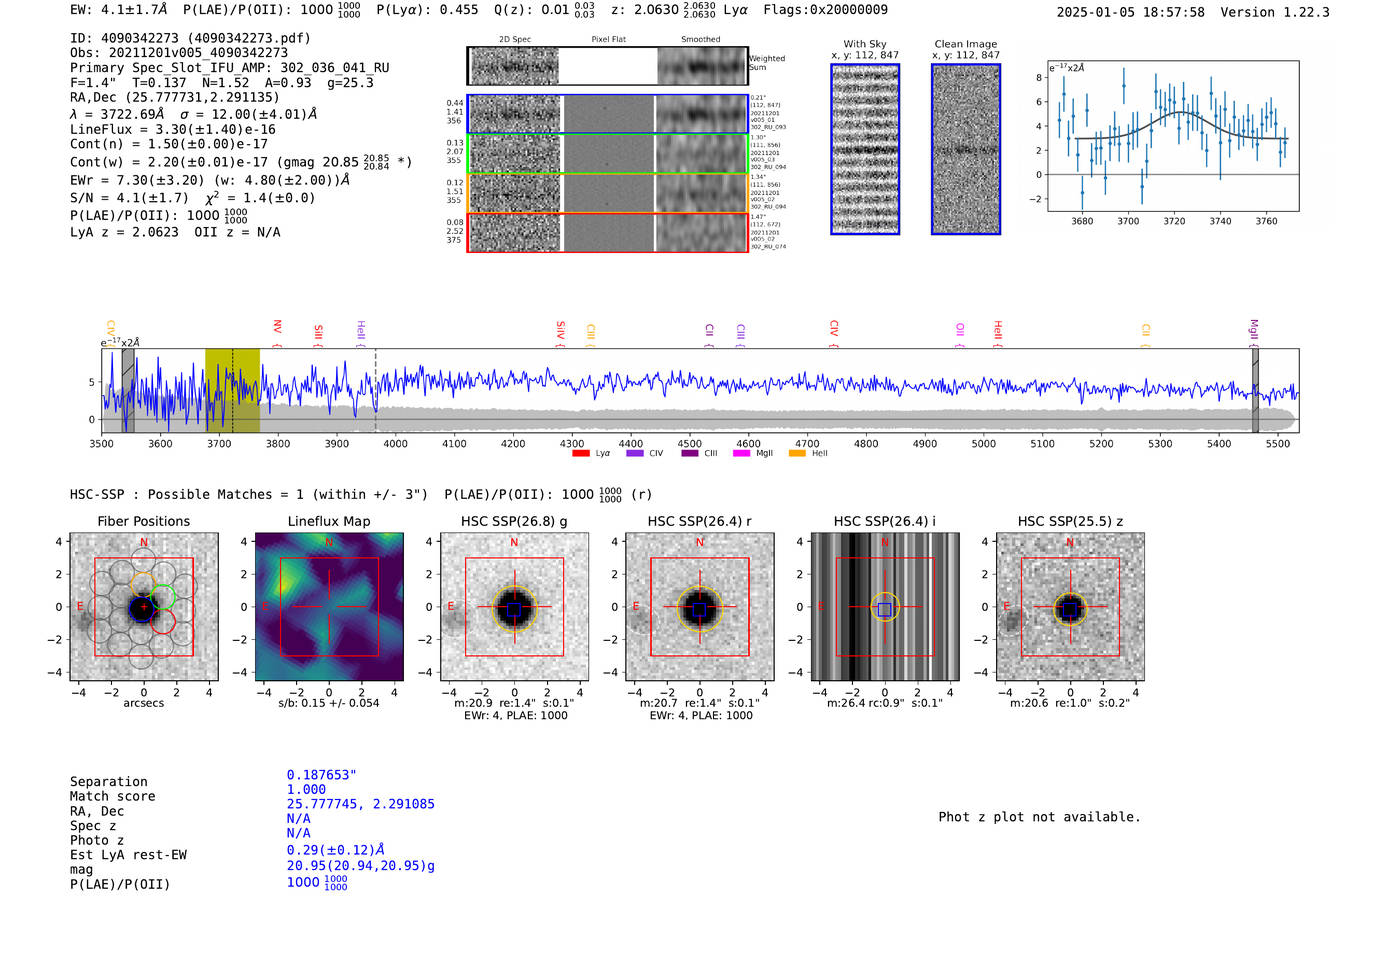Open the With Sky cutout image
The width and height of the screenshot is (1400, 953).
click(x=865, y=149)
